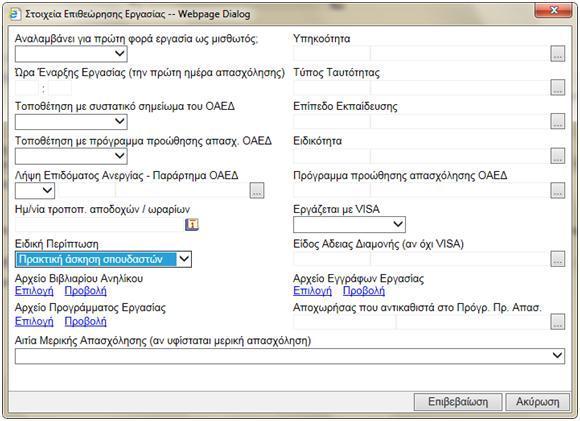Open lookup button for Επίπεδο Εκπαίδευσης

tap(557, 121)
